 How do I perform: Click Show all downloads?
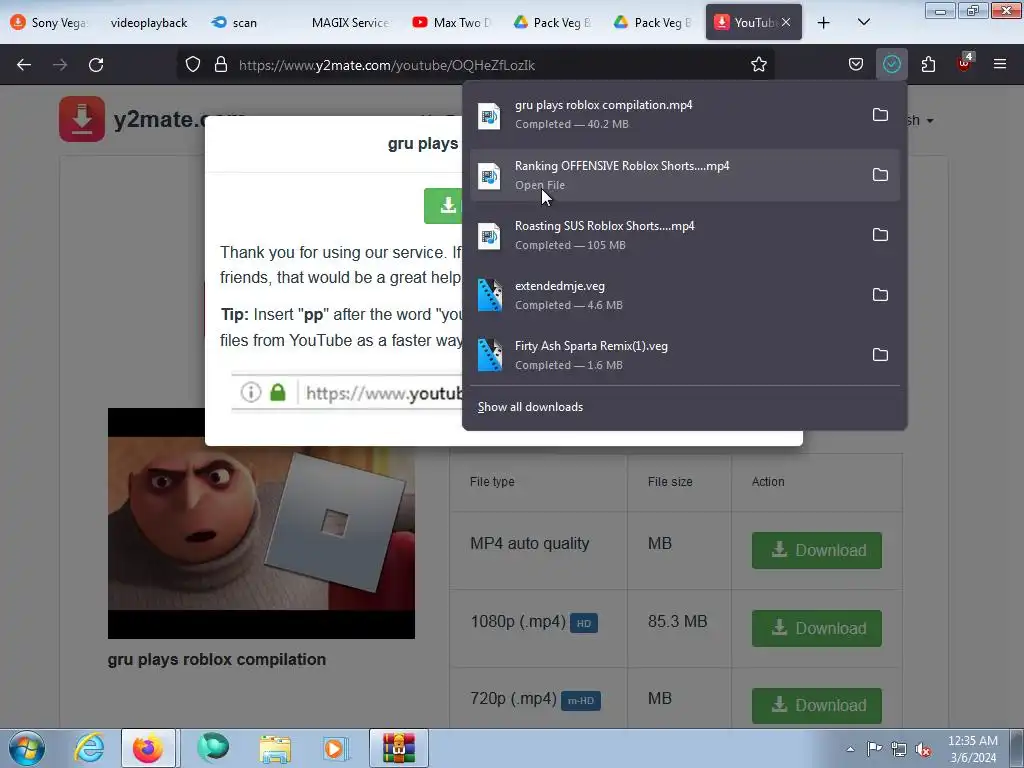[x=530, y=407]
